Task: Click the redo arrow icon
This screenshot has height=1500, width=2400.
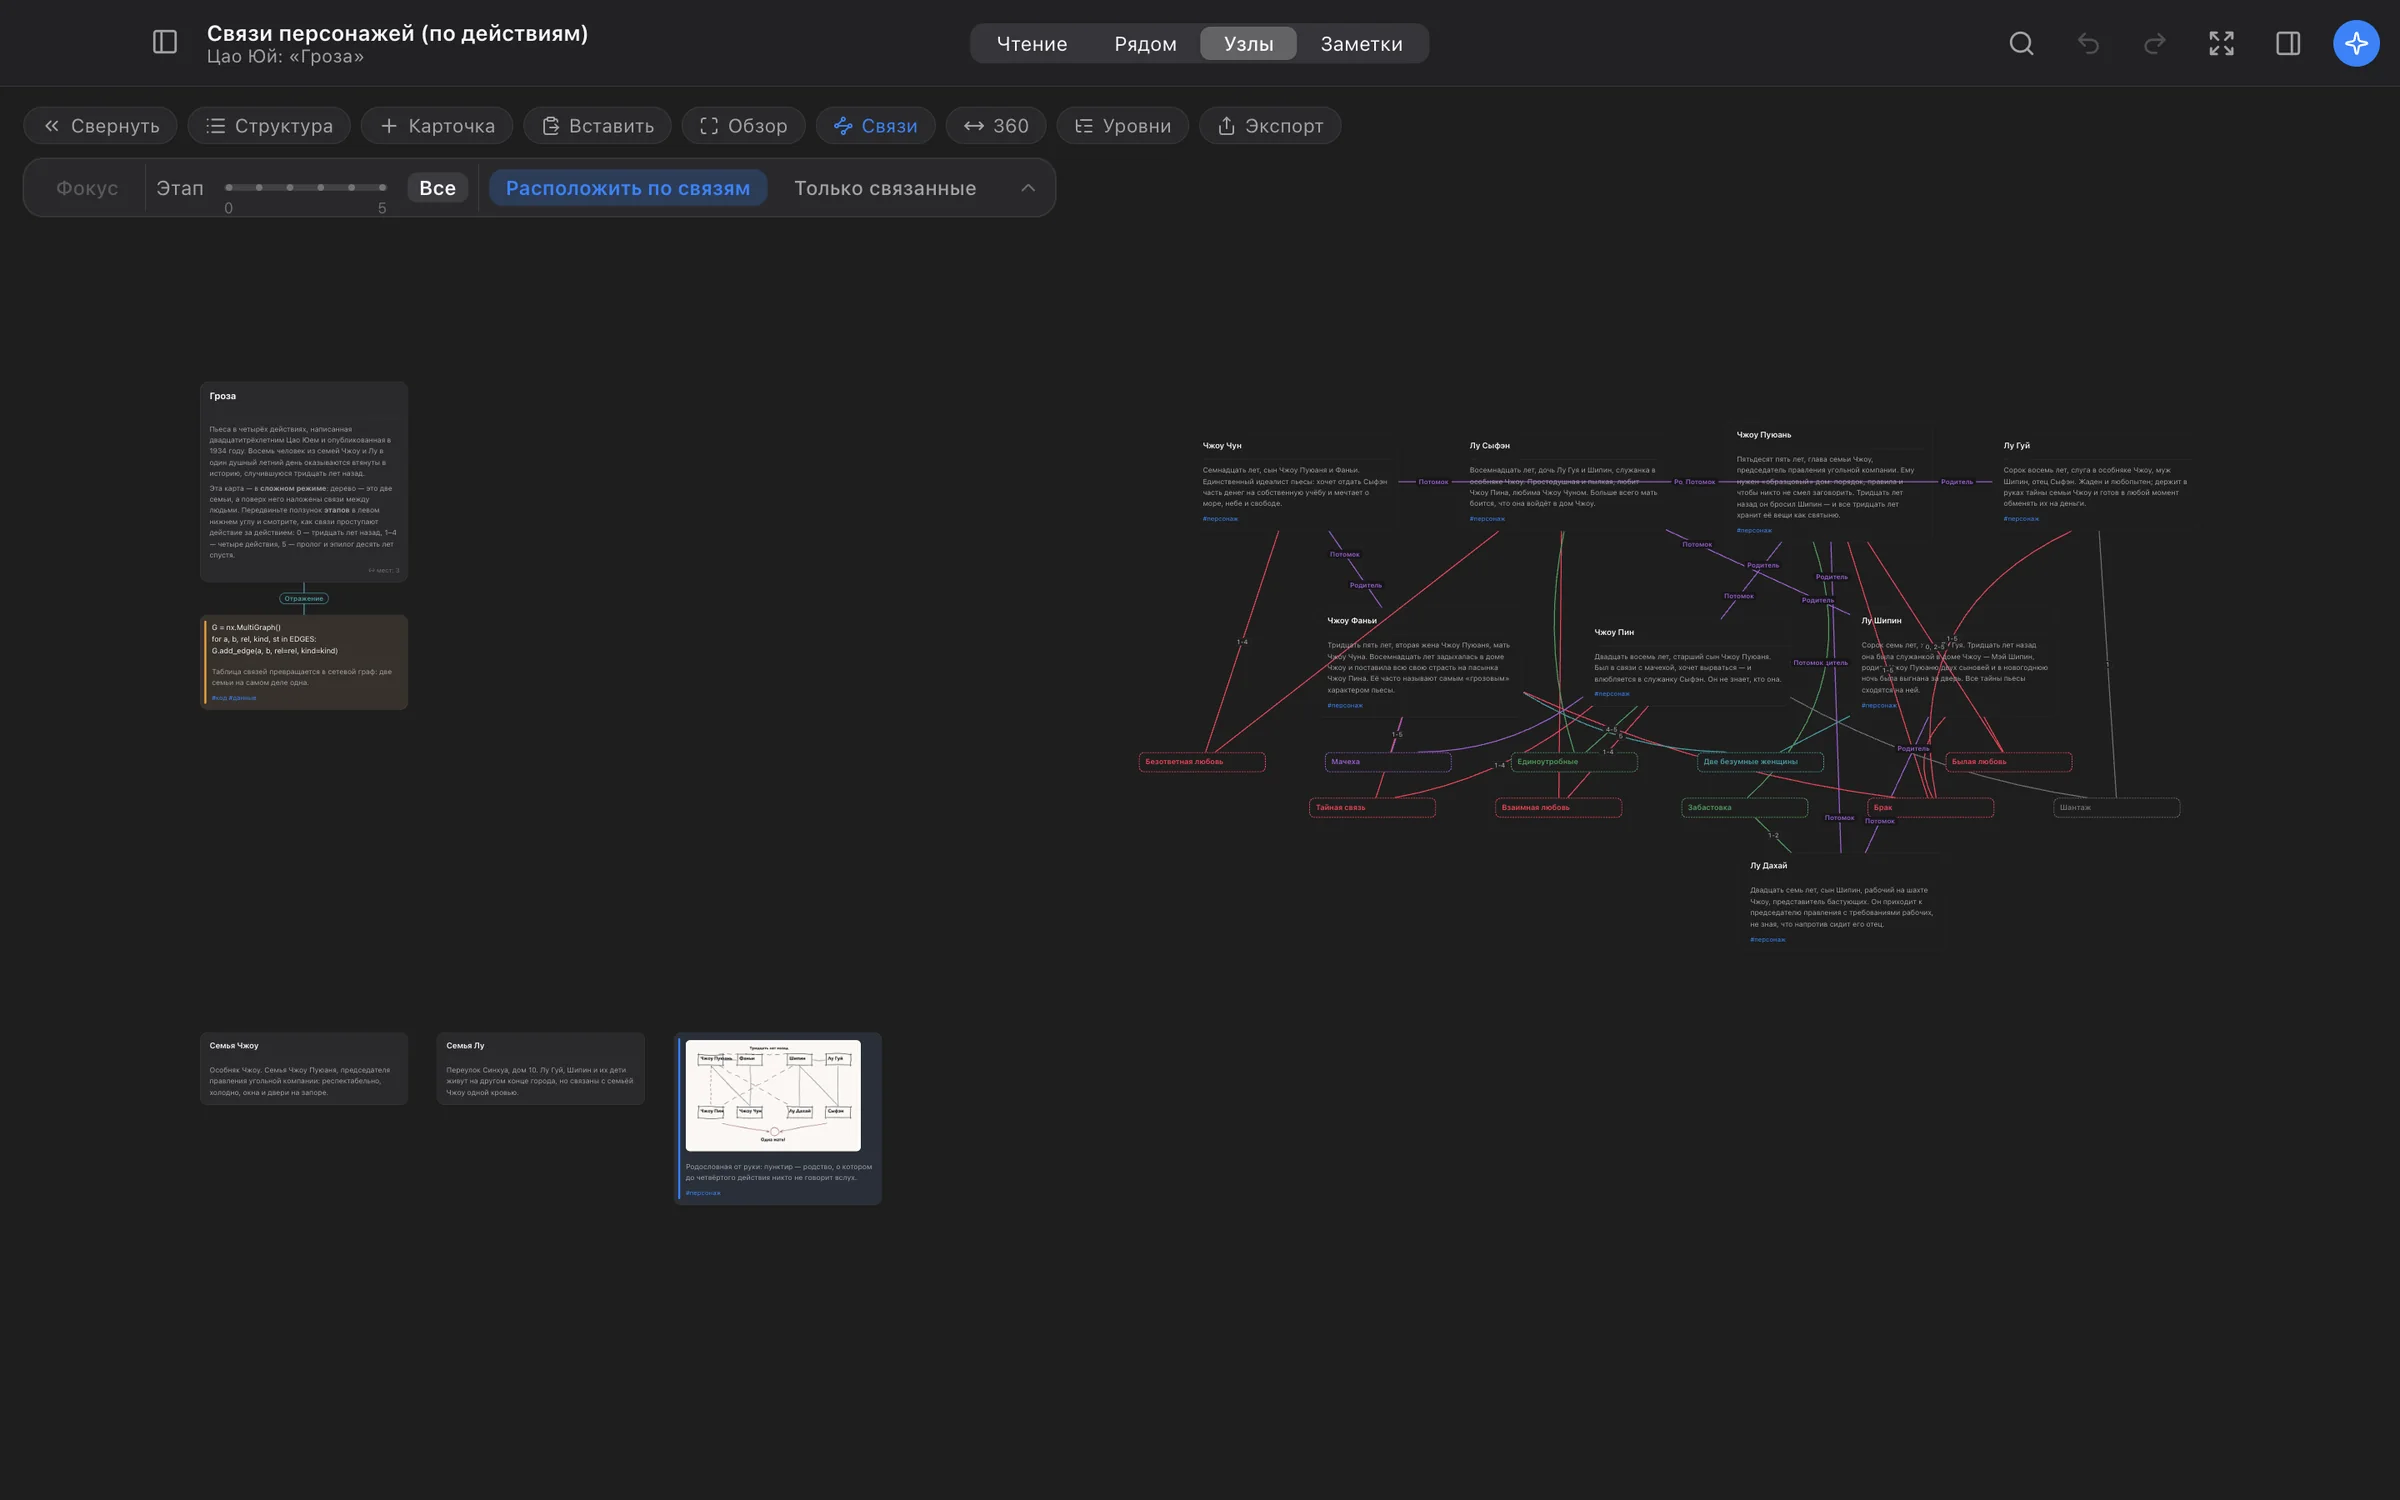Action: click(2155, 43)
